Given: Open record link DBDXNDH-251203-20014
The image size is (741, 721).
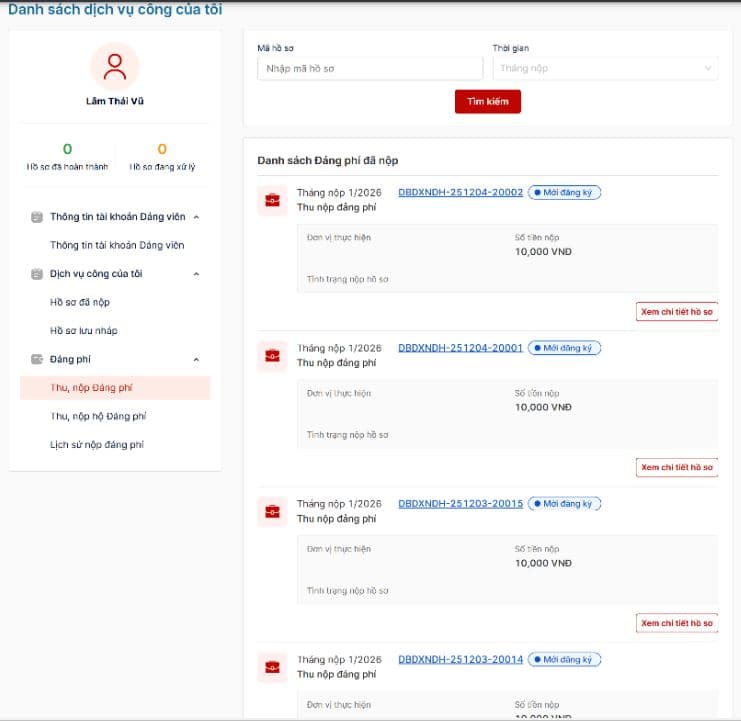Looking at the screenshot, I should pyautogui.click(x=460, y=659).
